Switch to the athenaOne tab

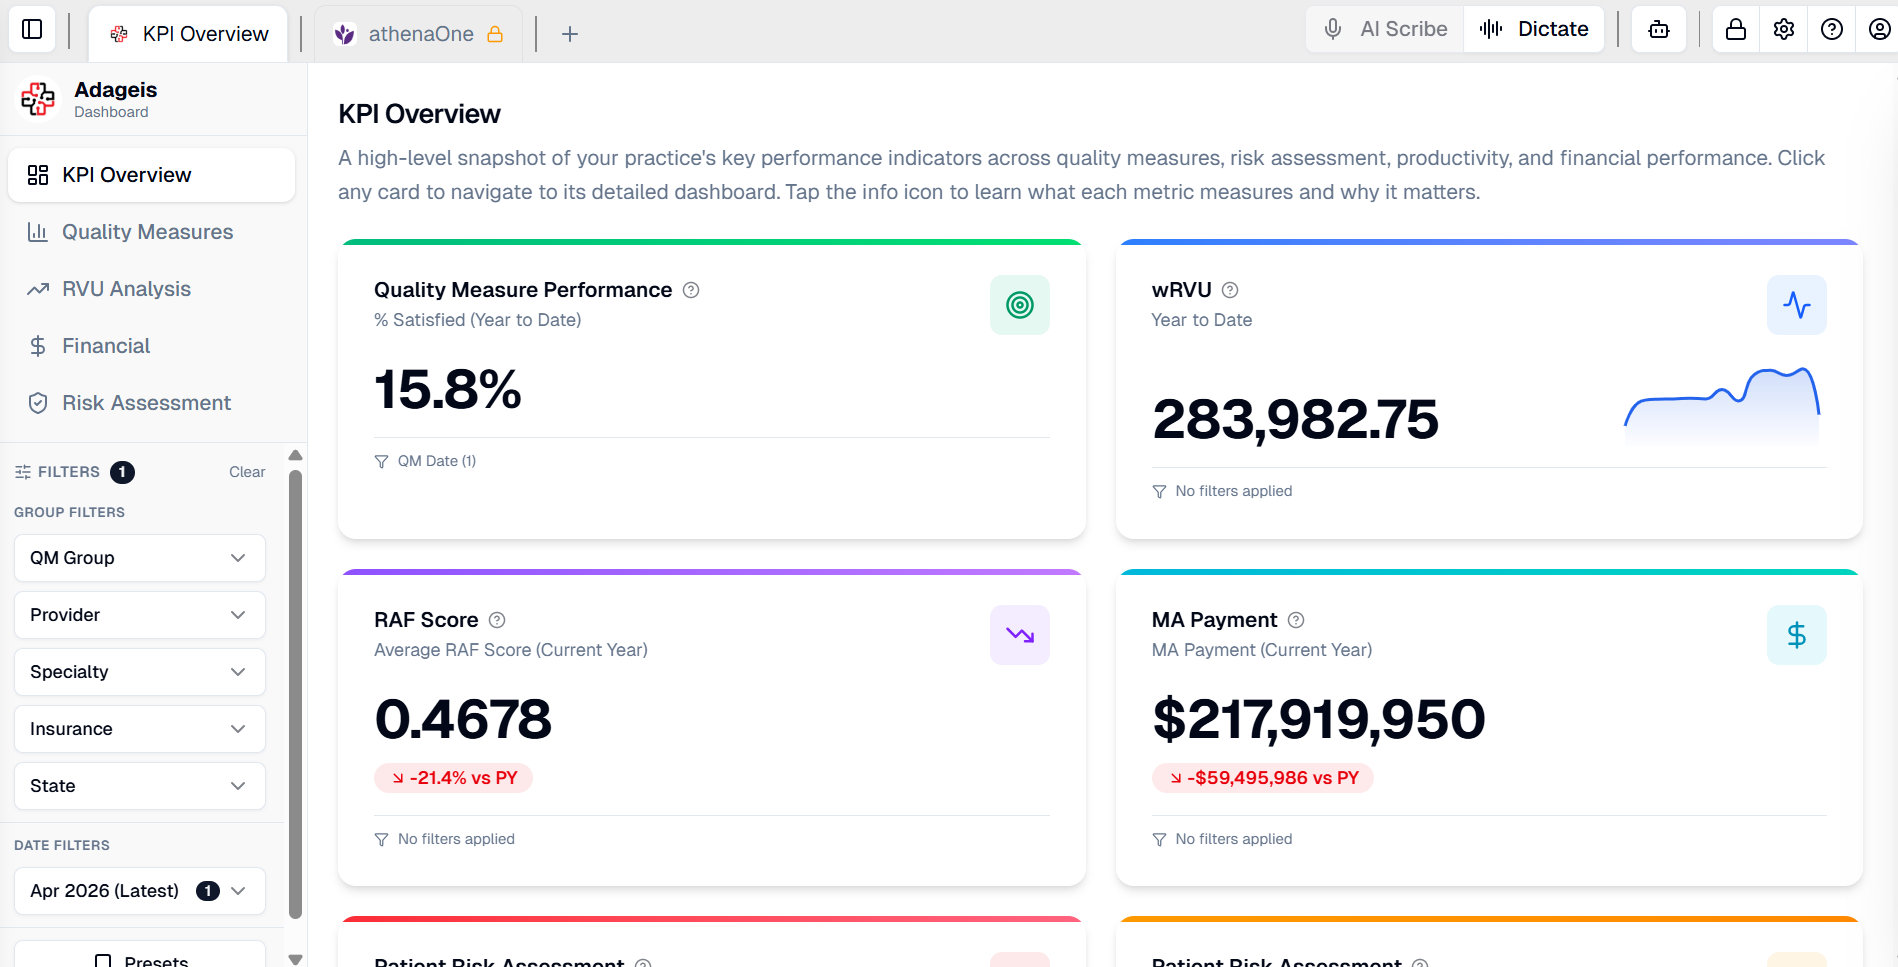418,34
